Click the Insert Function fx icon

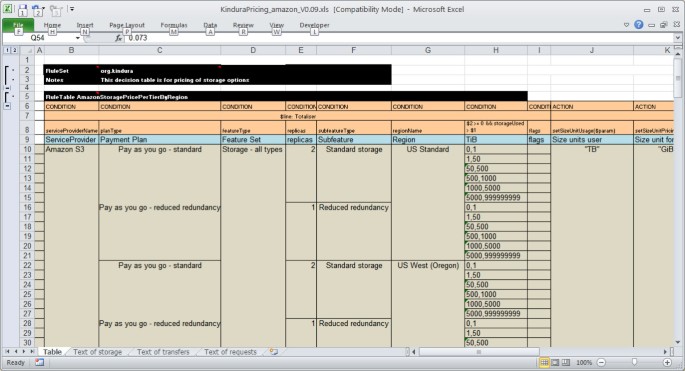click(x=118, y=38)
